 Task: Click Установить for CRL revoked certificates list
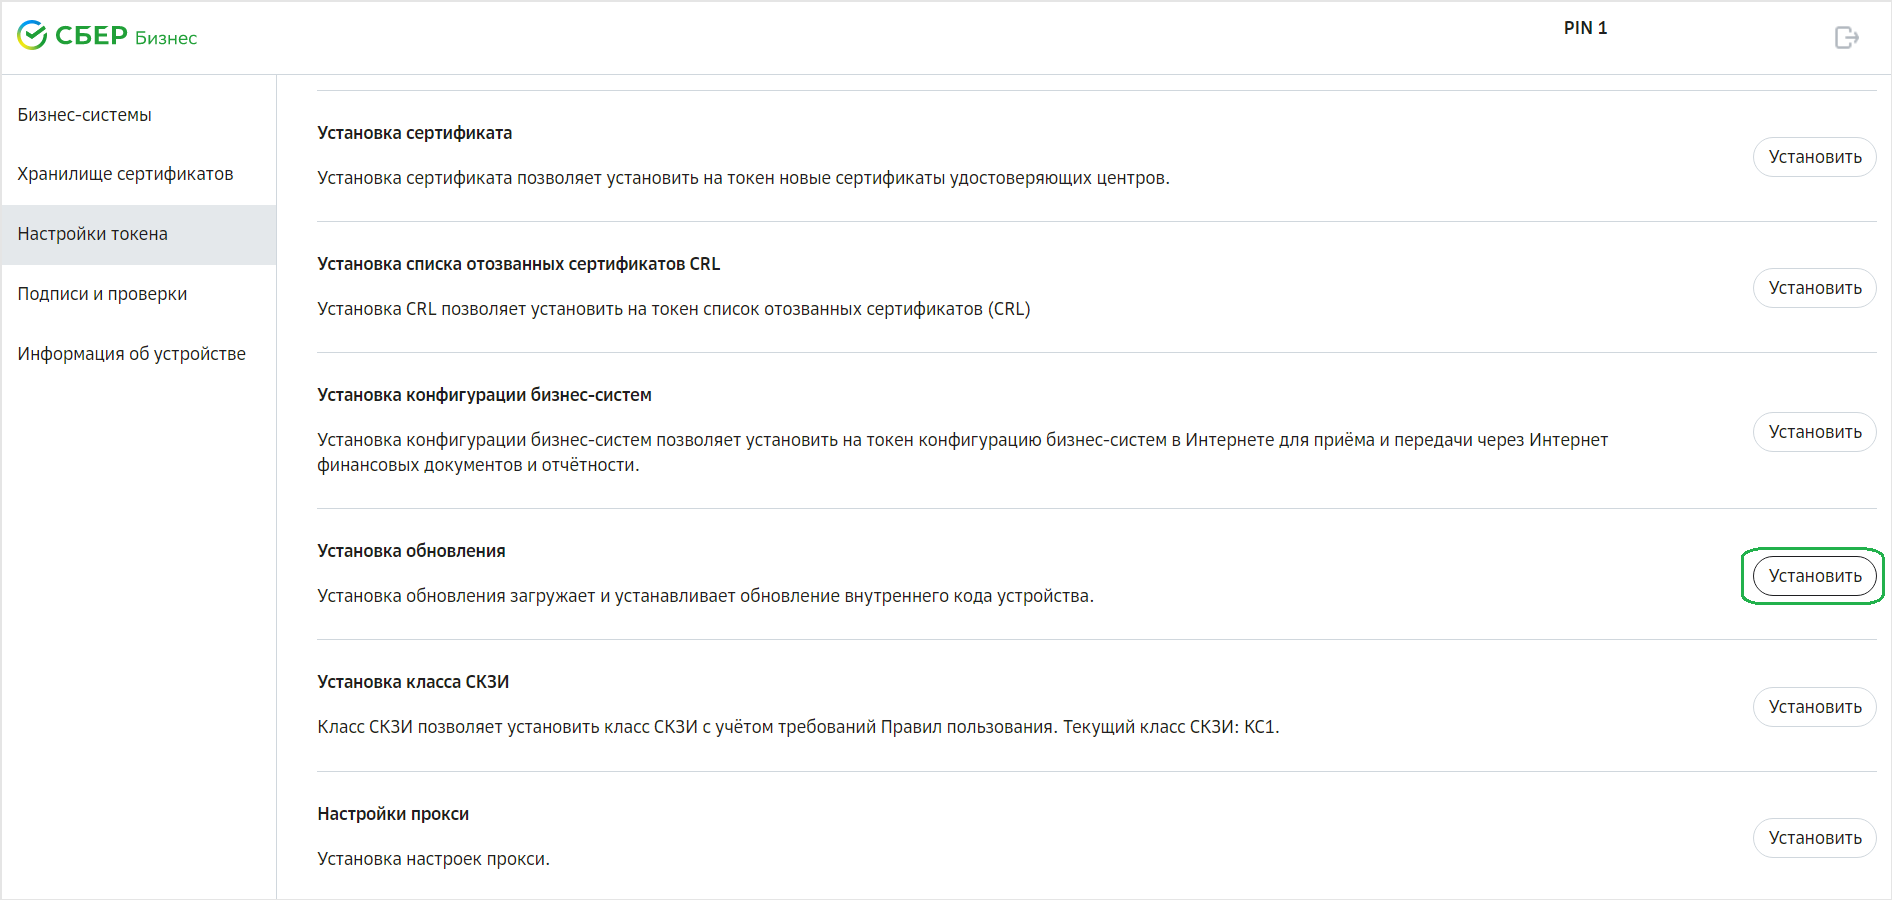(1814, 288)
